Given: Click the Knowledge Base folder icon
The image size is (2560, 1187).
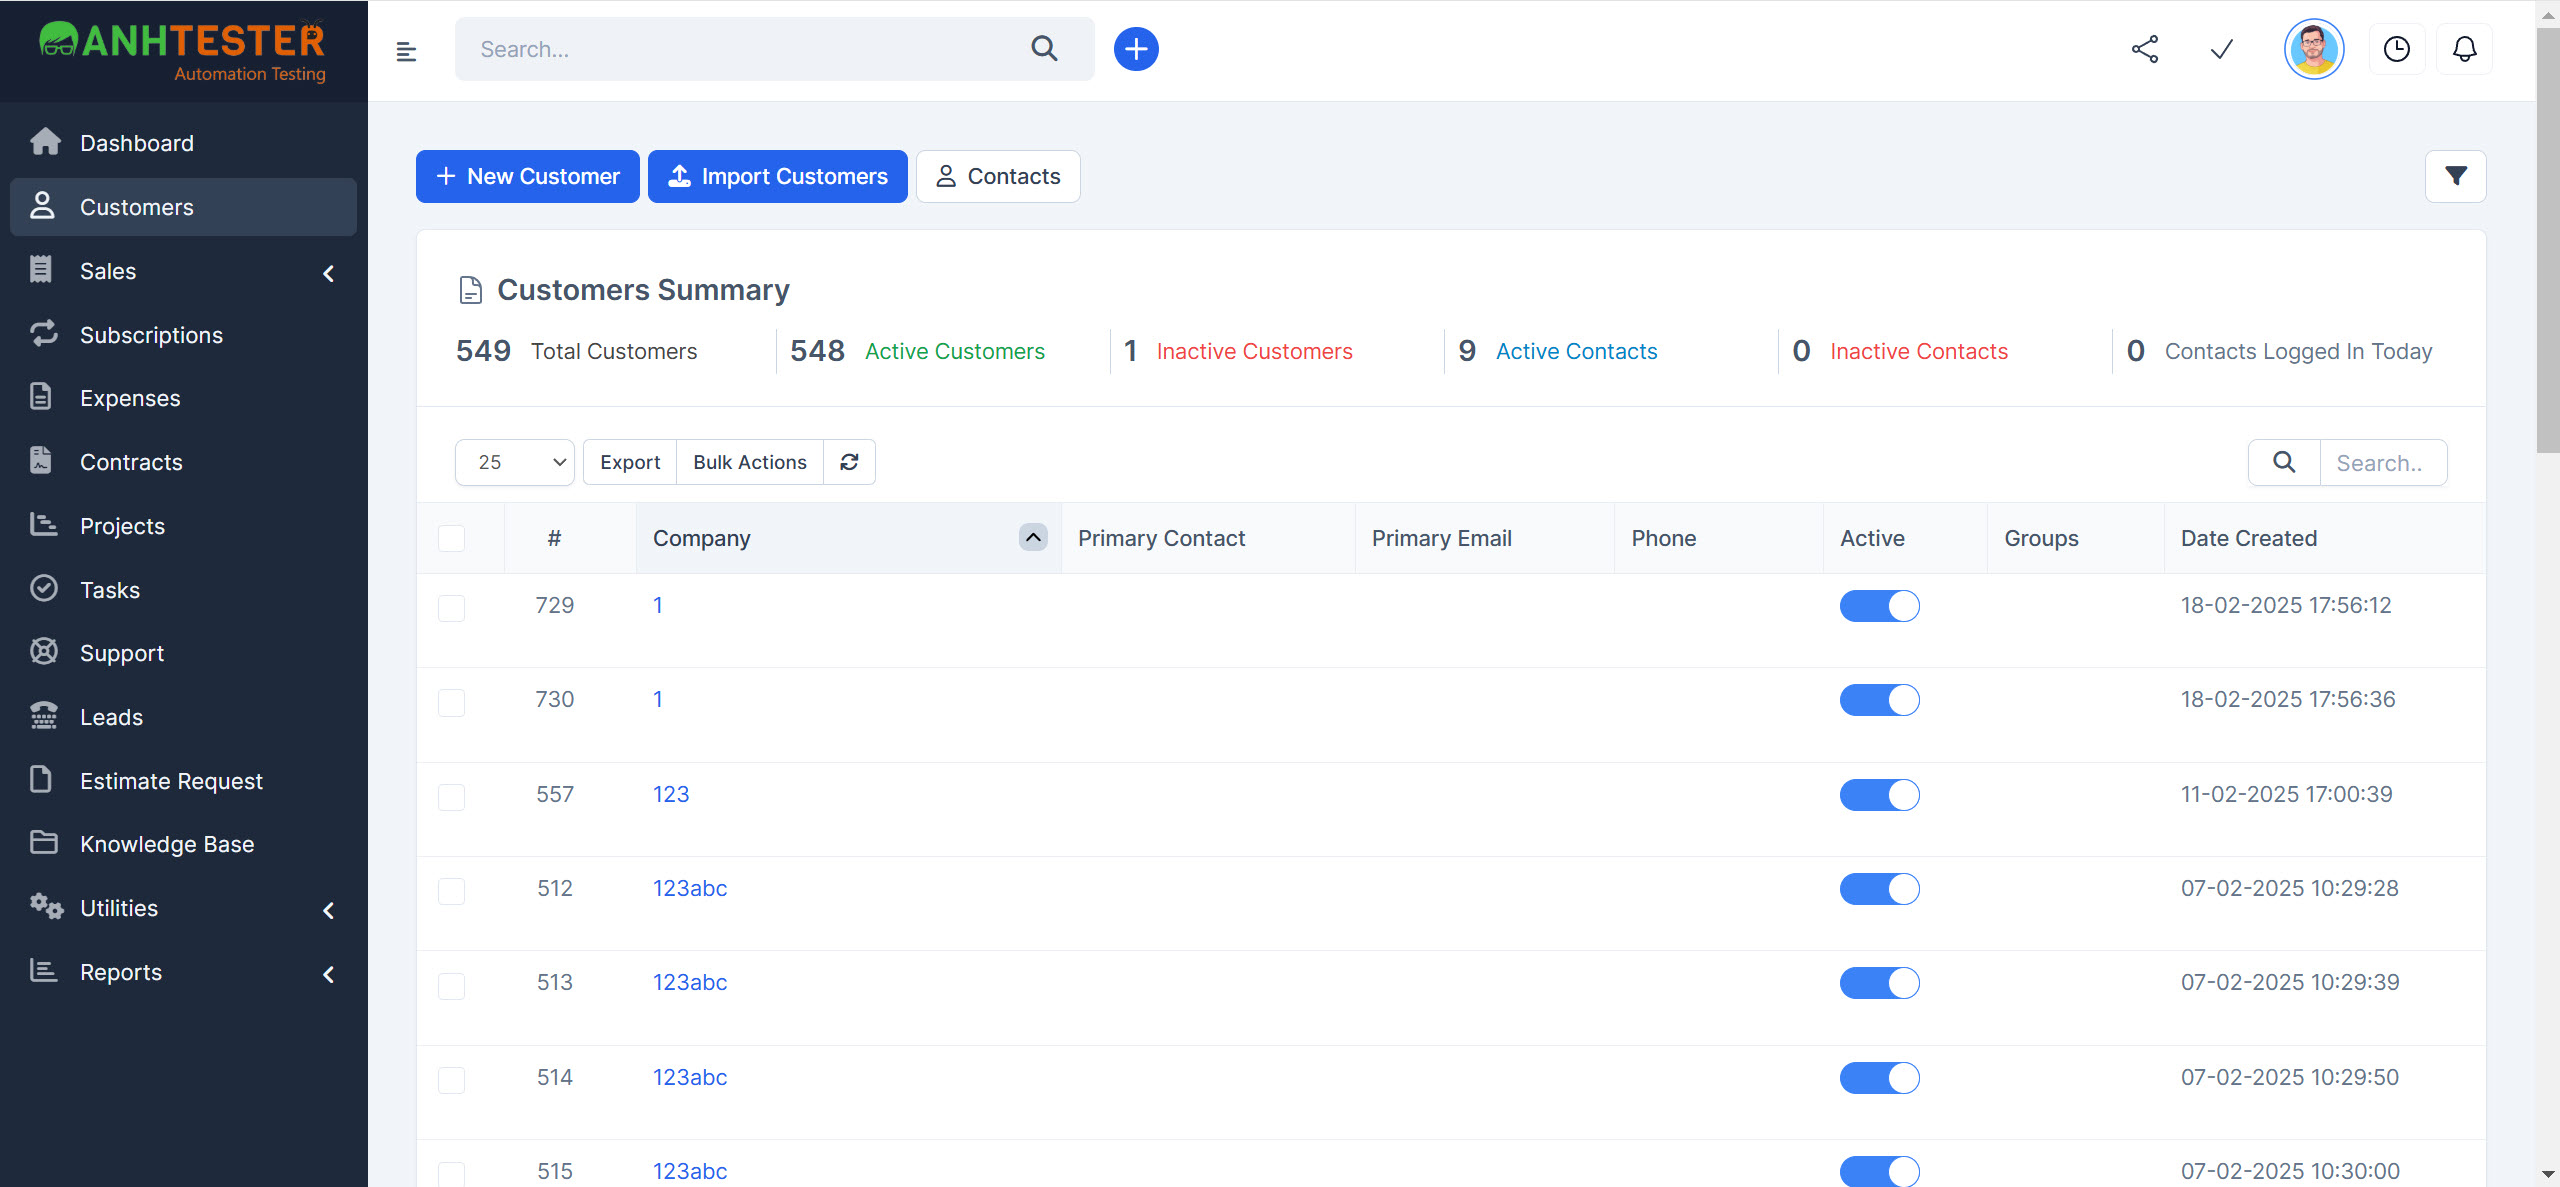Looking at the screenshot, I should (x=44, y=843).
